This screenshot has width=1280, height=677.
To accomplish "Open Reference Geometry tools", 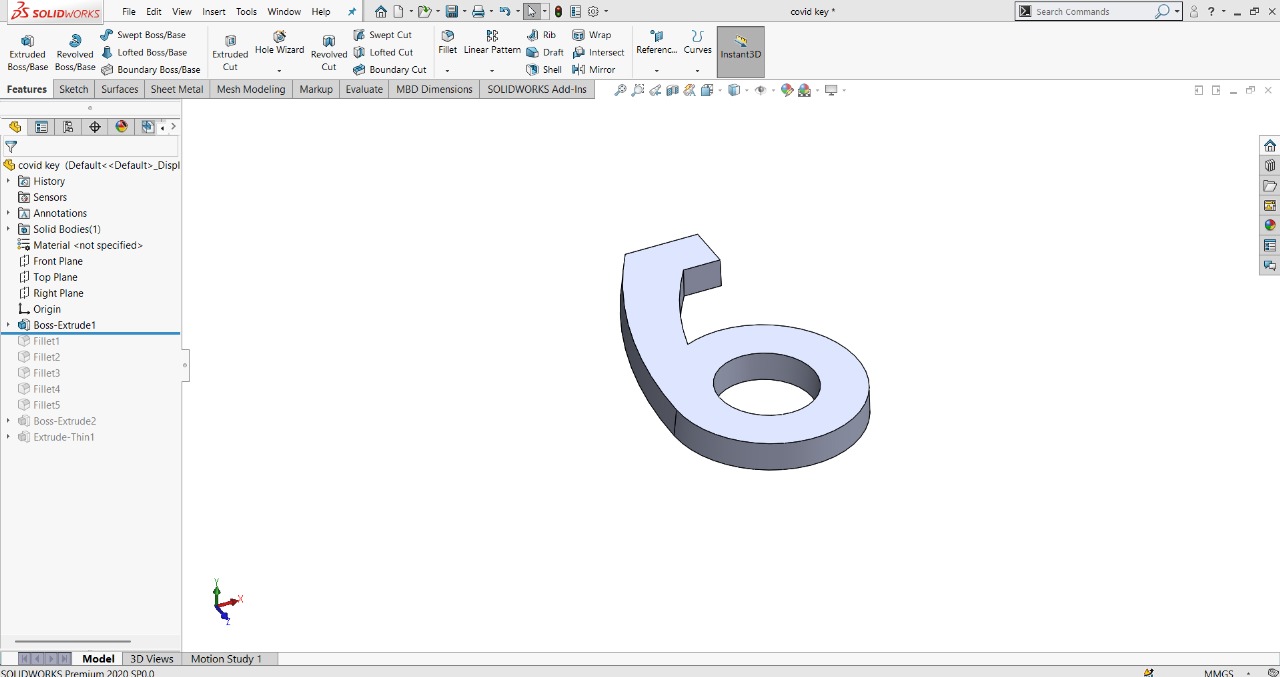I will point(656,43).
